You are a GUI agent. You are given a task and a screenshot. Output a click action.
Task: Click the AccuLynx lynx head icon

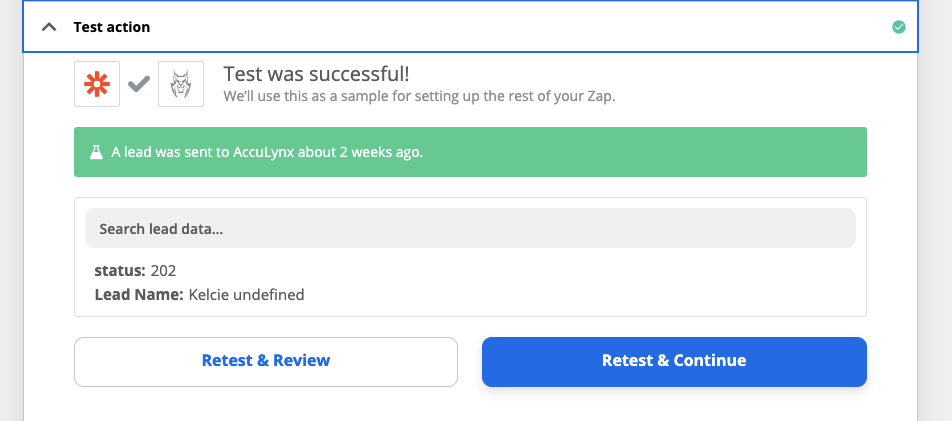(181, 84)
